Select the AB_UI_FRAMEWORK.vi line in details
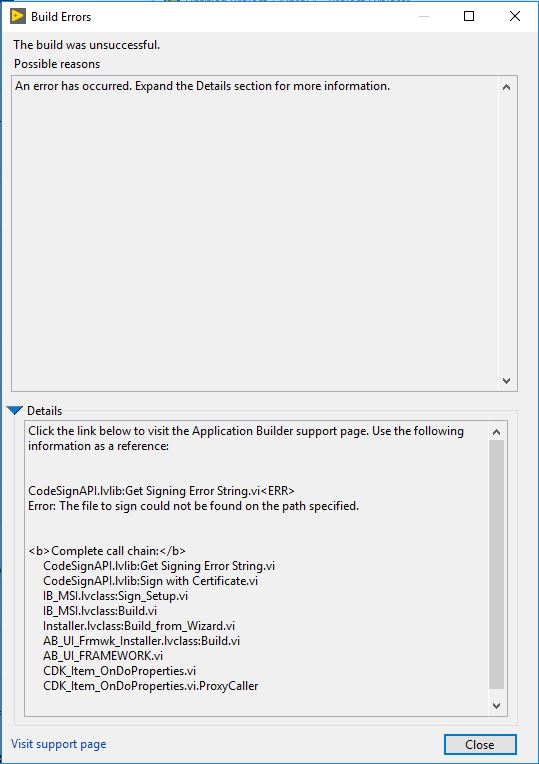 tap(103, 656)
